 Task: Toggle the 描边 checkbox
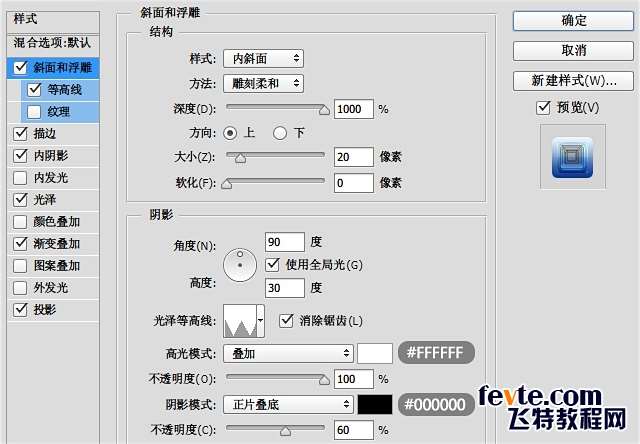(20, 133)
